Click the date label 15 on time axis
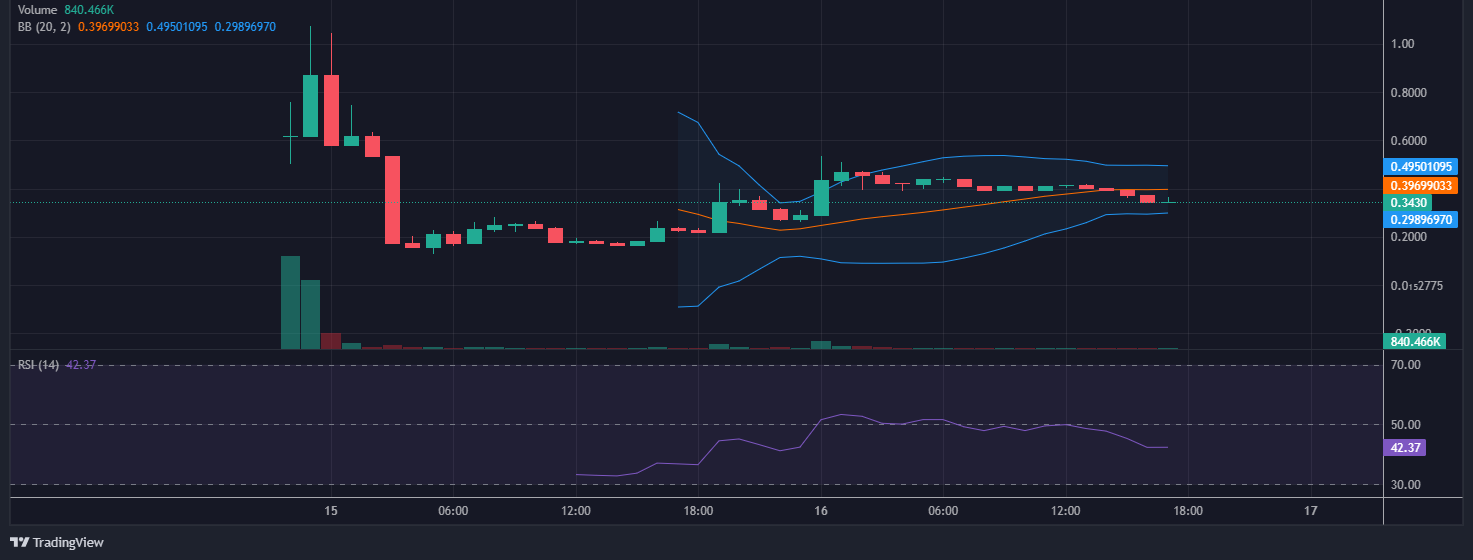Viewport: 1473px width, 560px height. click(331, 511)
